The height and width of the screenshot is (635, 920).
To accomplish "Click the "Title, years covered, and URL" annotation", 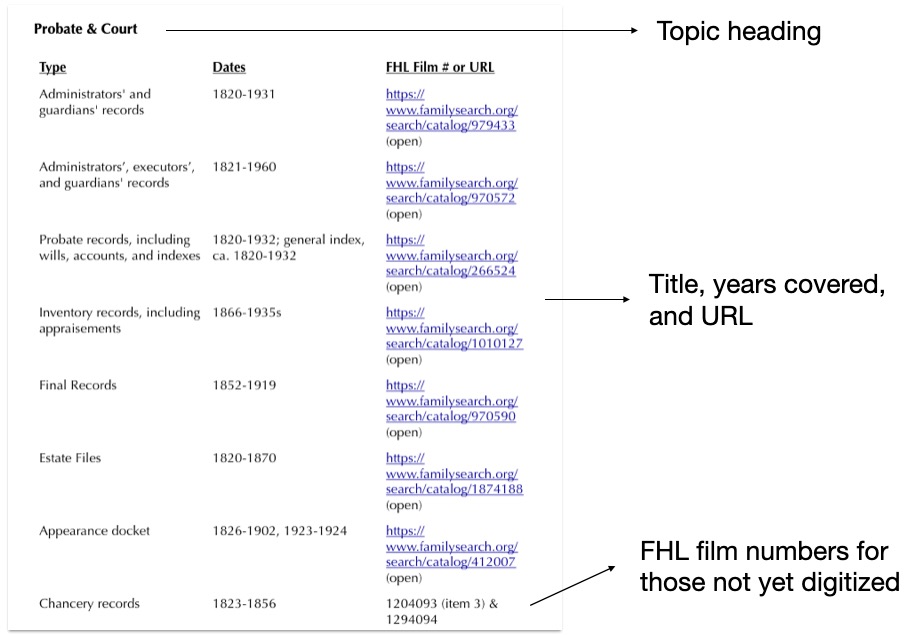I will (767, 301).
